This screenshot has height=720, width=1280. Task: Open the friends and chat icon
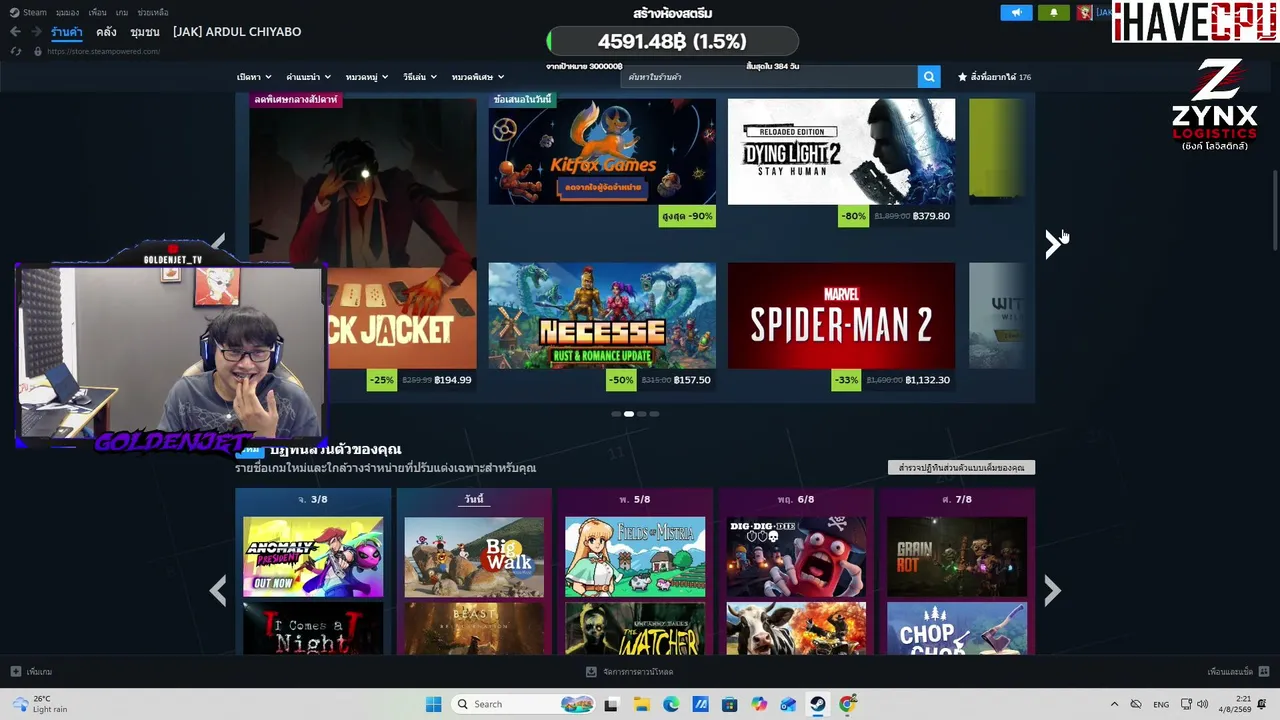pos(1264,672)
